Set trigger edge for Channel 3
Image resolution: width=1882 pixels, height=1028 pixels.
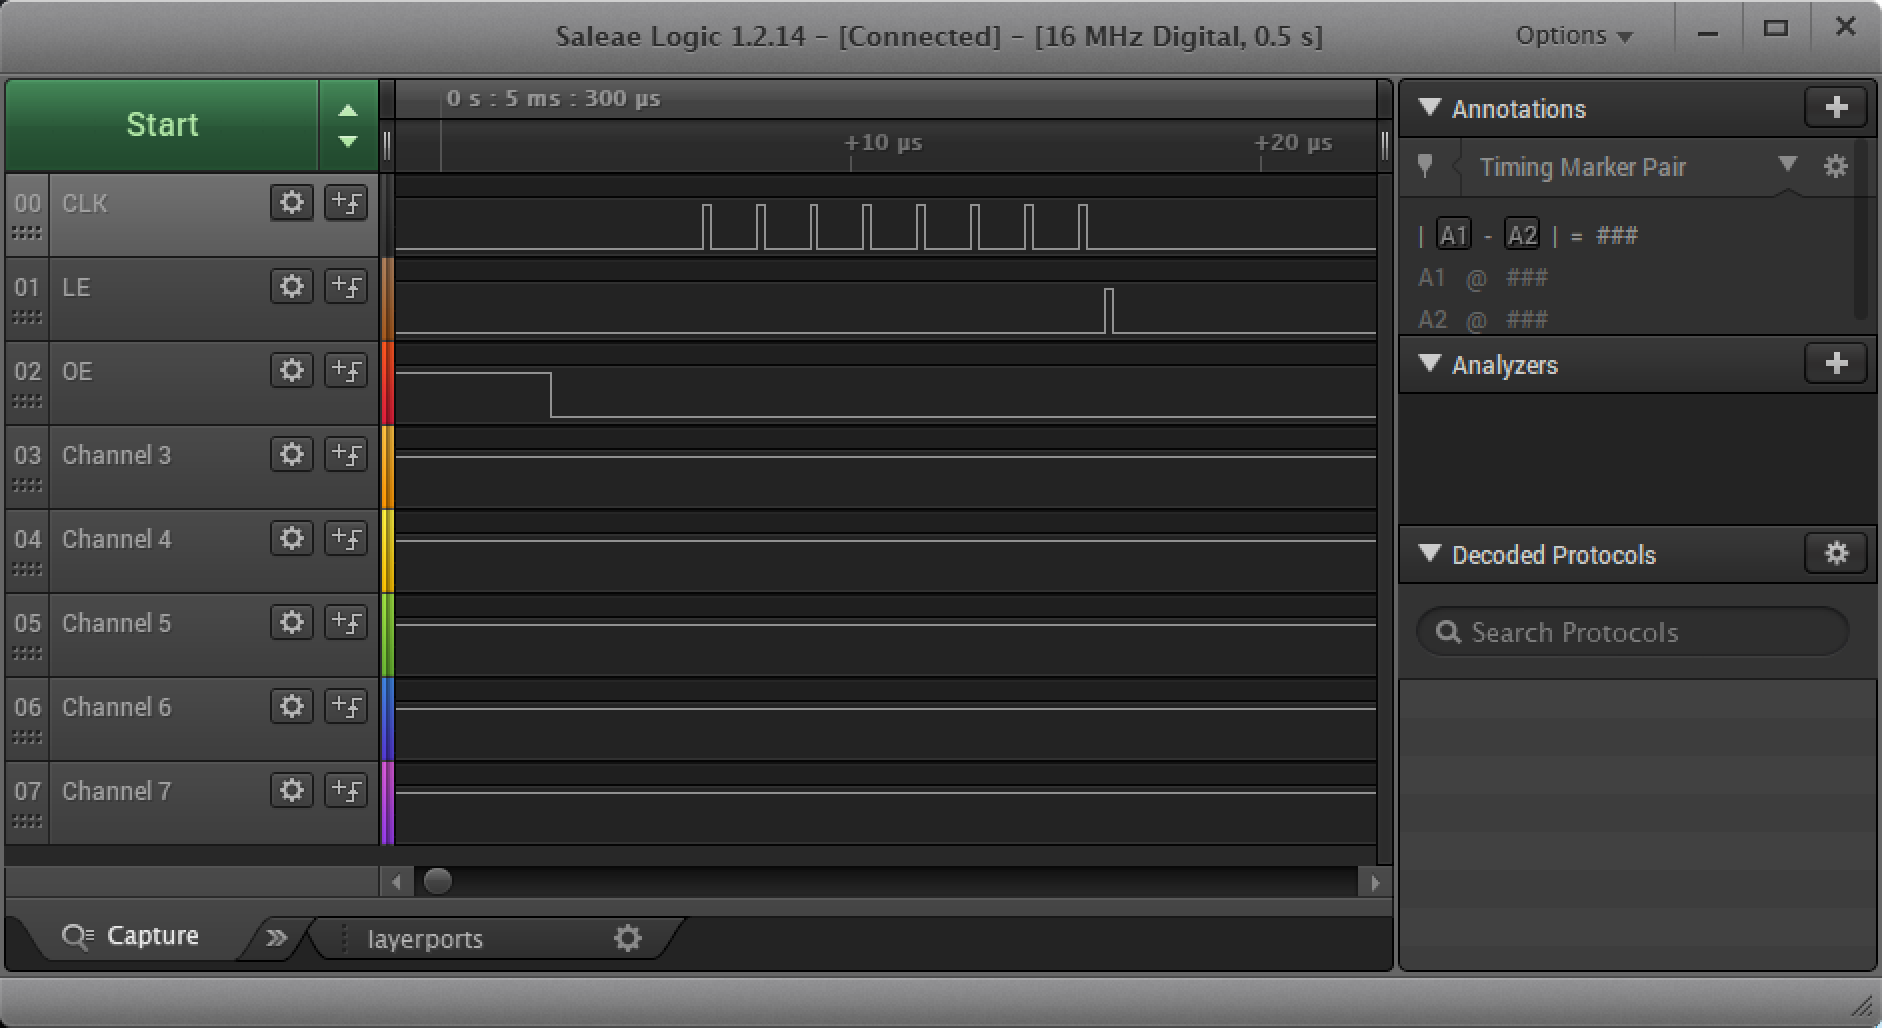(346, 455)
